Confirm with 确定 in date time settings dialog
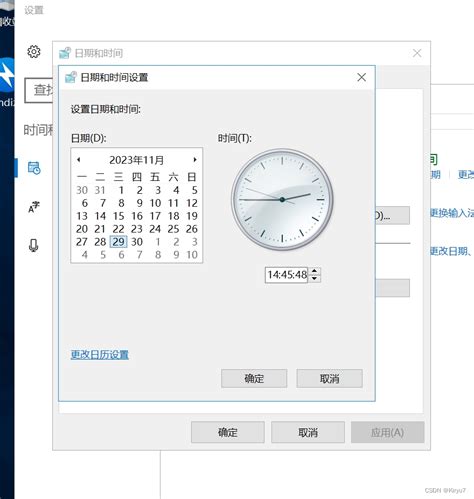 pyautogui.click(x=254, y=378)
